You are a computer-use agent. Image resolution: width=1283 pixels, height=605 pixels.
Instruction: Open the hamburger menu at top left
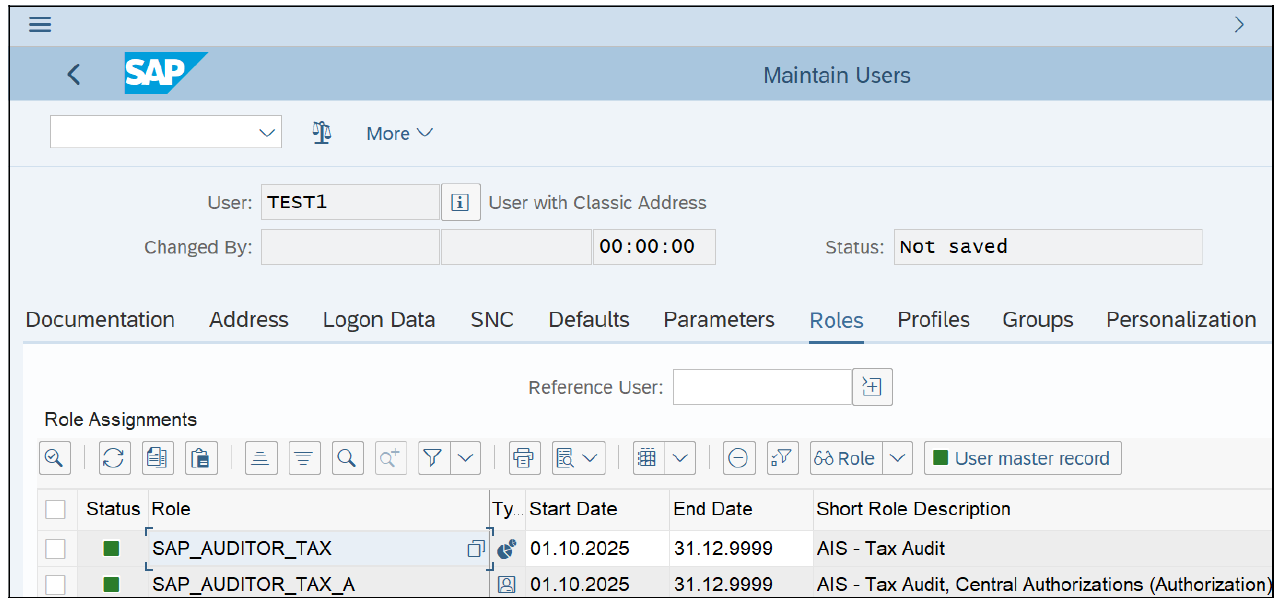click(x=40, y=24)
